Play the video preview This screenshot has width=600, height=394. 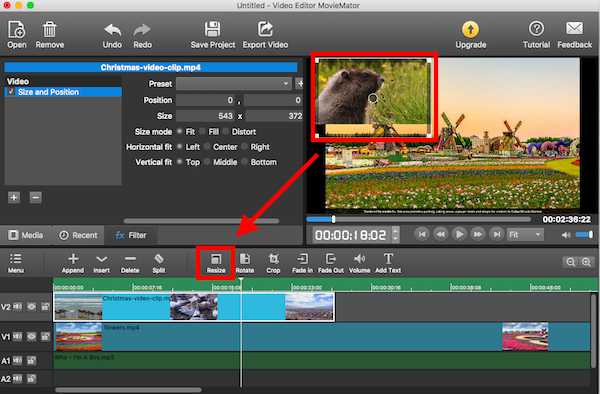(x=459, y=234)
